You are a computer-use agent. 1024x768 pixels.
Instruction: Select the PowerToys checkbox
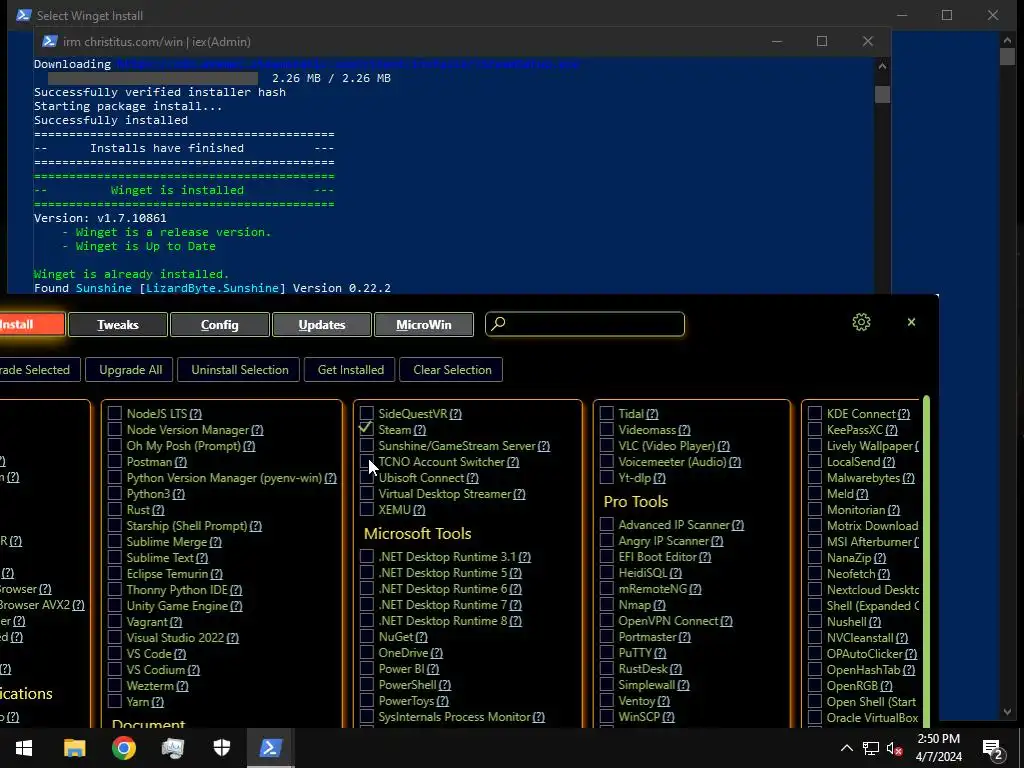(x=366, y=700)
